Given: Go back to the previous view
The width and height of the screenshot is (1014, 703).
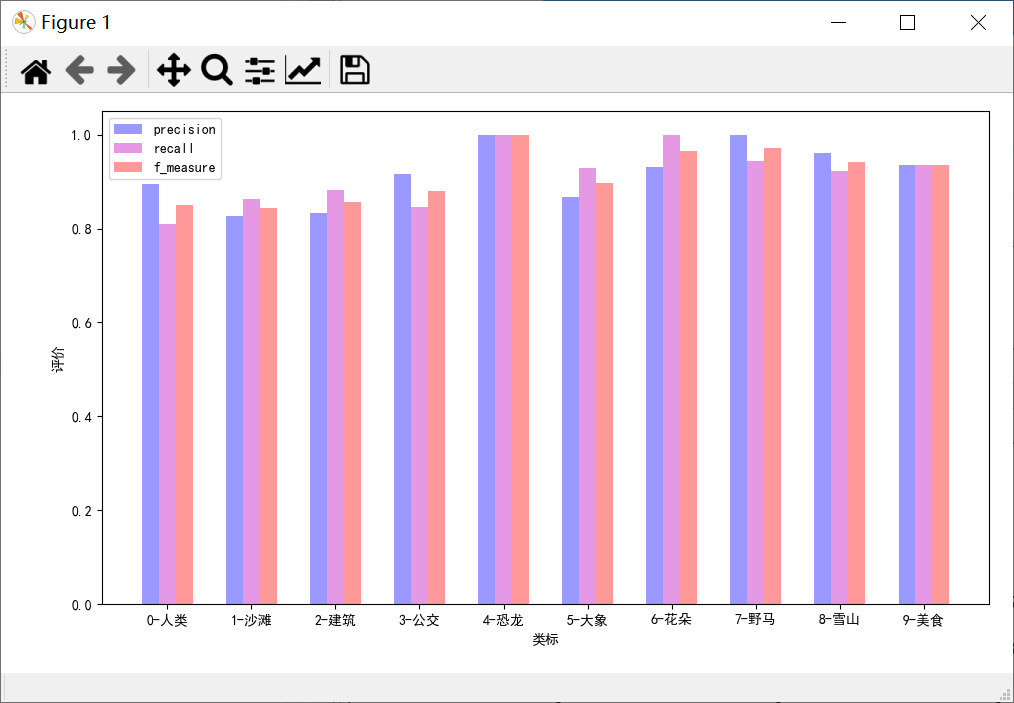Looking at the screenshot, I should click(80, 70).
